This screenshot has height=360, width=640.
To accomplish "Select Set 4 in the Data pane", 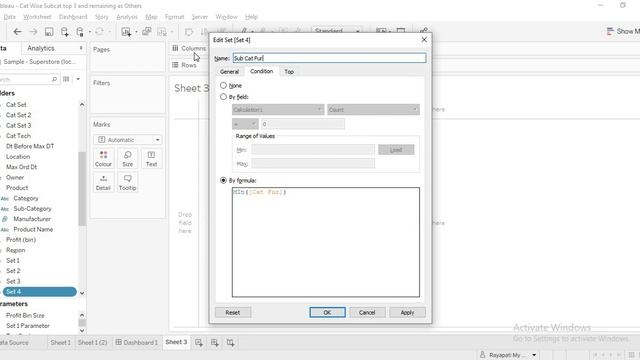I will pos(39,291).
